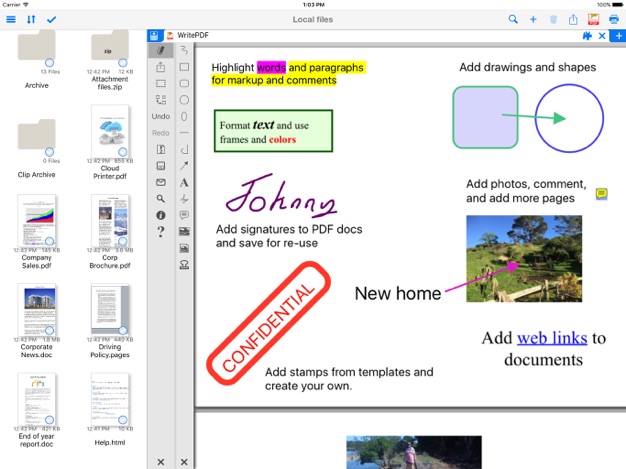Select the arrow drawing tool
The width and height of the screenshot is (626, 469).
pyautogui.click(x=184, y=165)
